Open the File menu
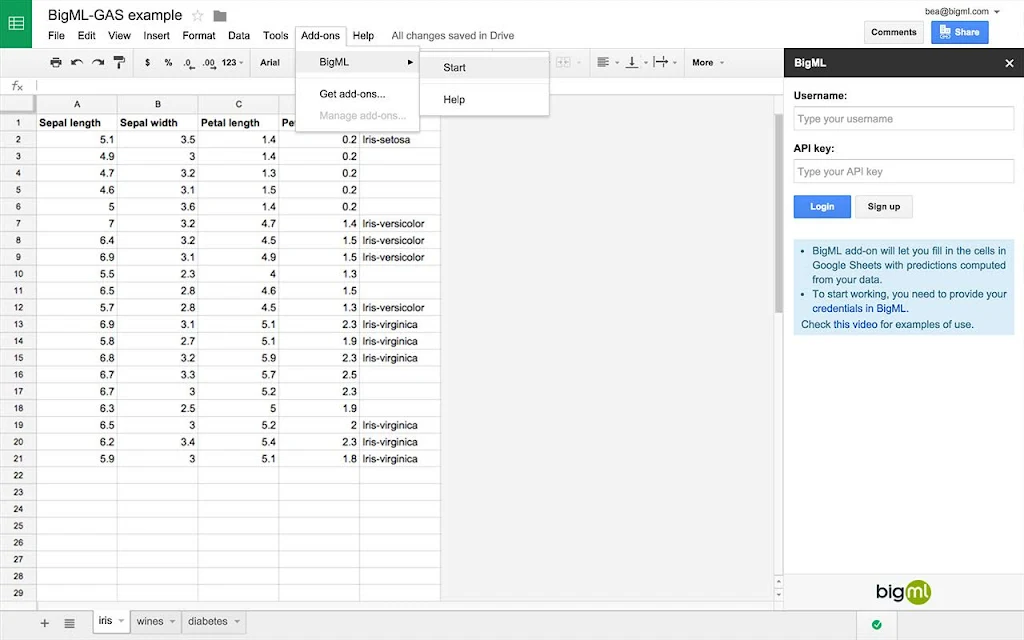The width and height of the screenshot is (1024, 640). [56, 35]
